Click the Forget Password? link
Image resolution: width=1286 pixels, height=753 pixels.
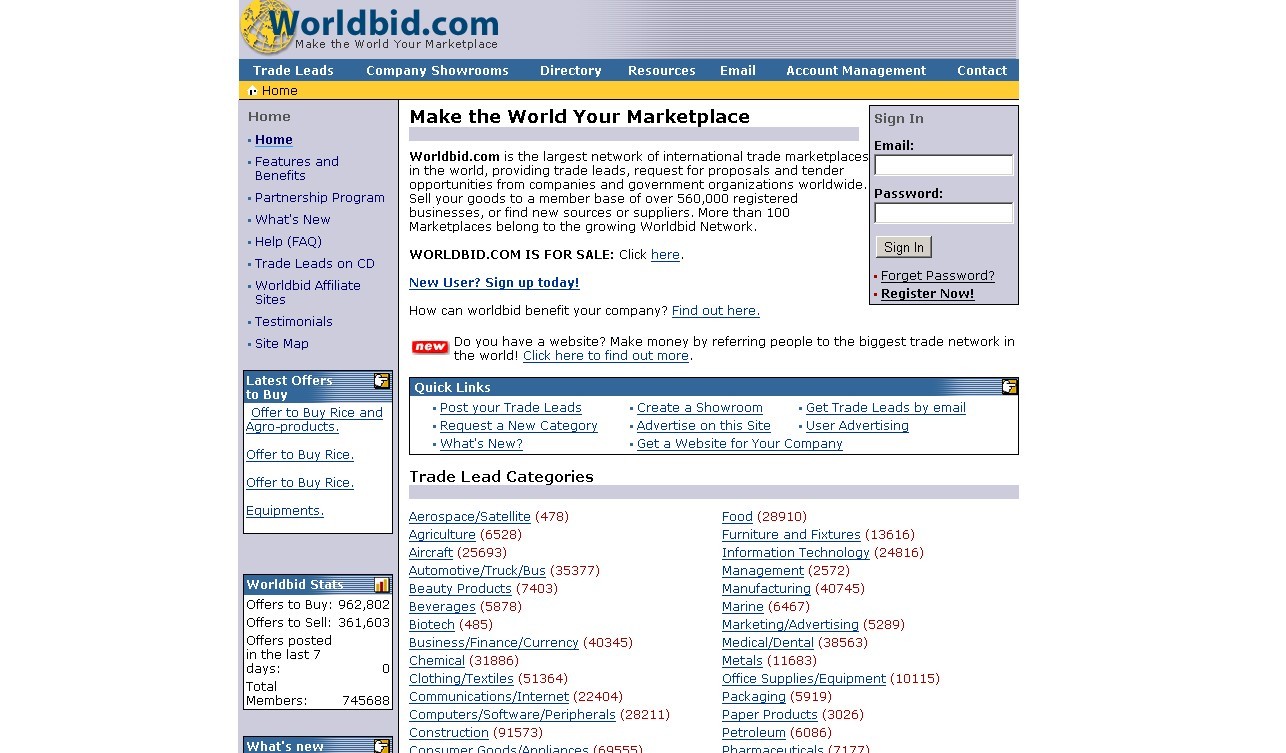coord(938,276)
